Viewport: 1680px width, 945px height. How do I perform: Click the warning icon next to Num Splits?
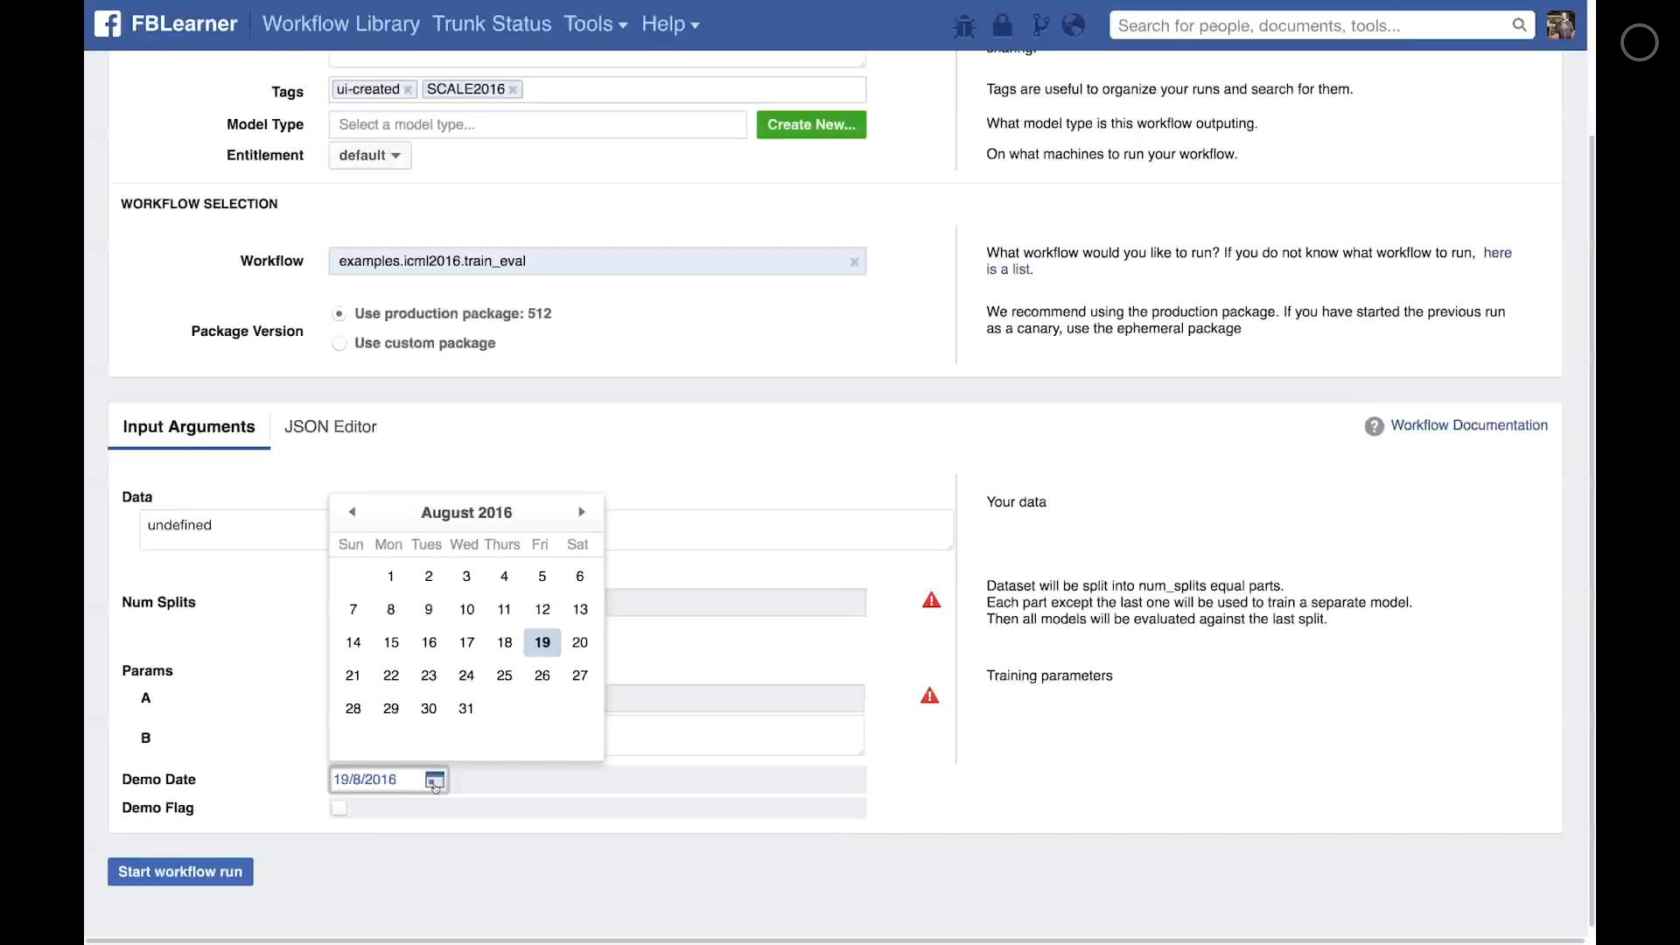click(x=930, y=600)
